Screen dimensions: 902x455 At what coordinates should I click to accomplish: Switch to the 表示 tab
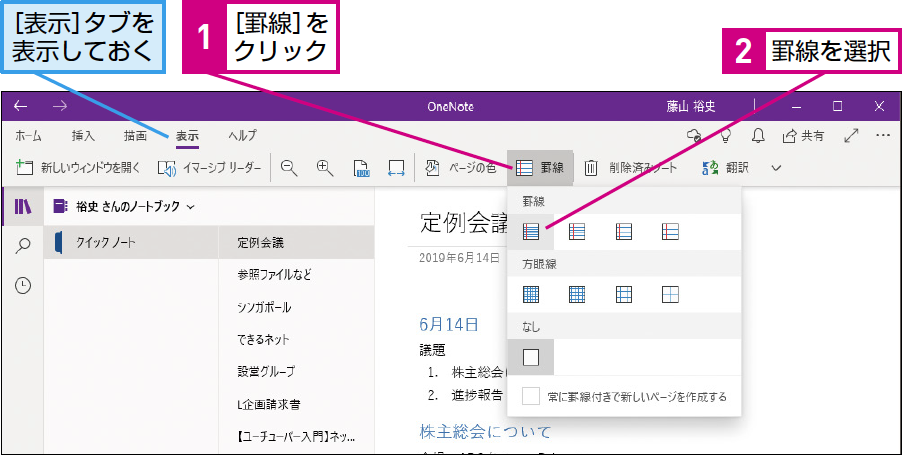pyautogui.click(x=188, y=136)
